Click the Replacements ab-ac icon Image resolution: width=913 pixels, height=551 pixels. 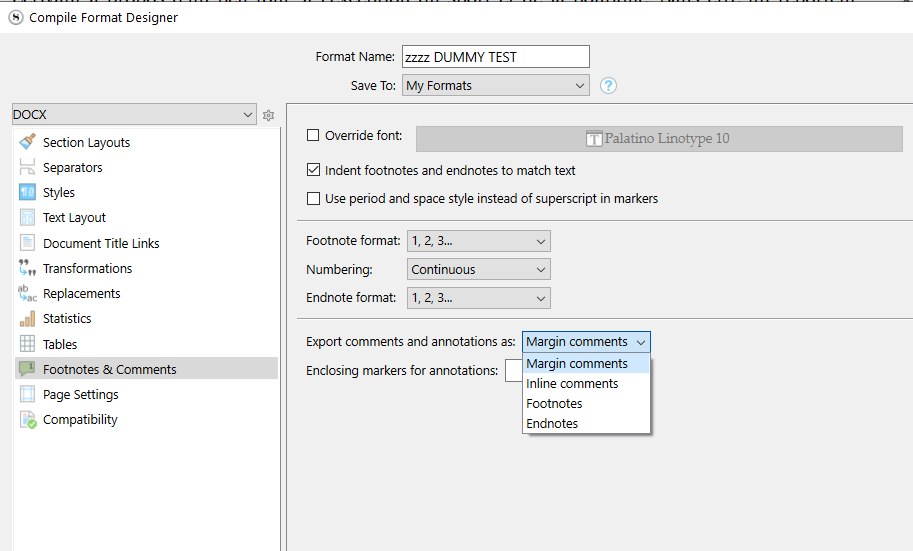(x=27, y=293)
